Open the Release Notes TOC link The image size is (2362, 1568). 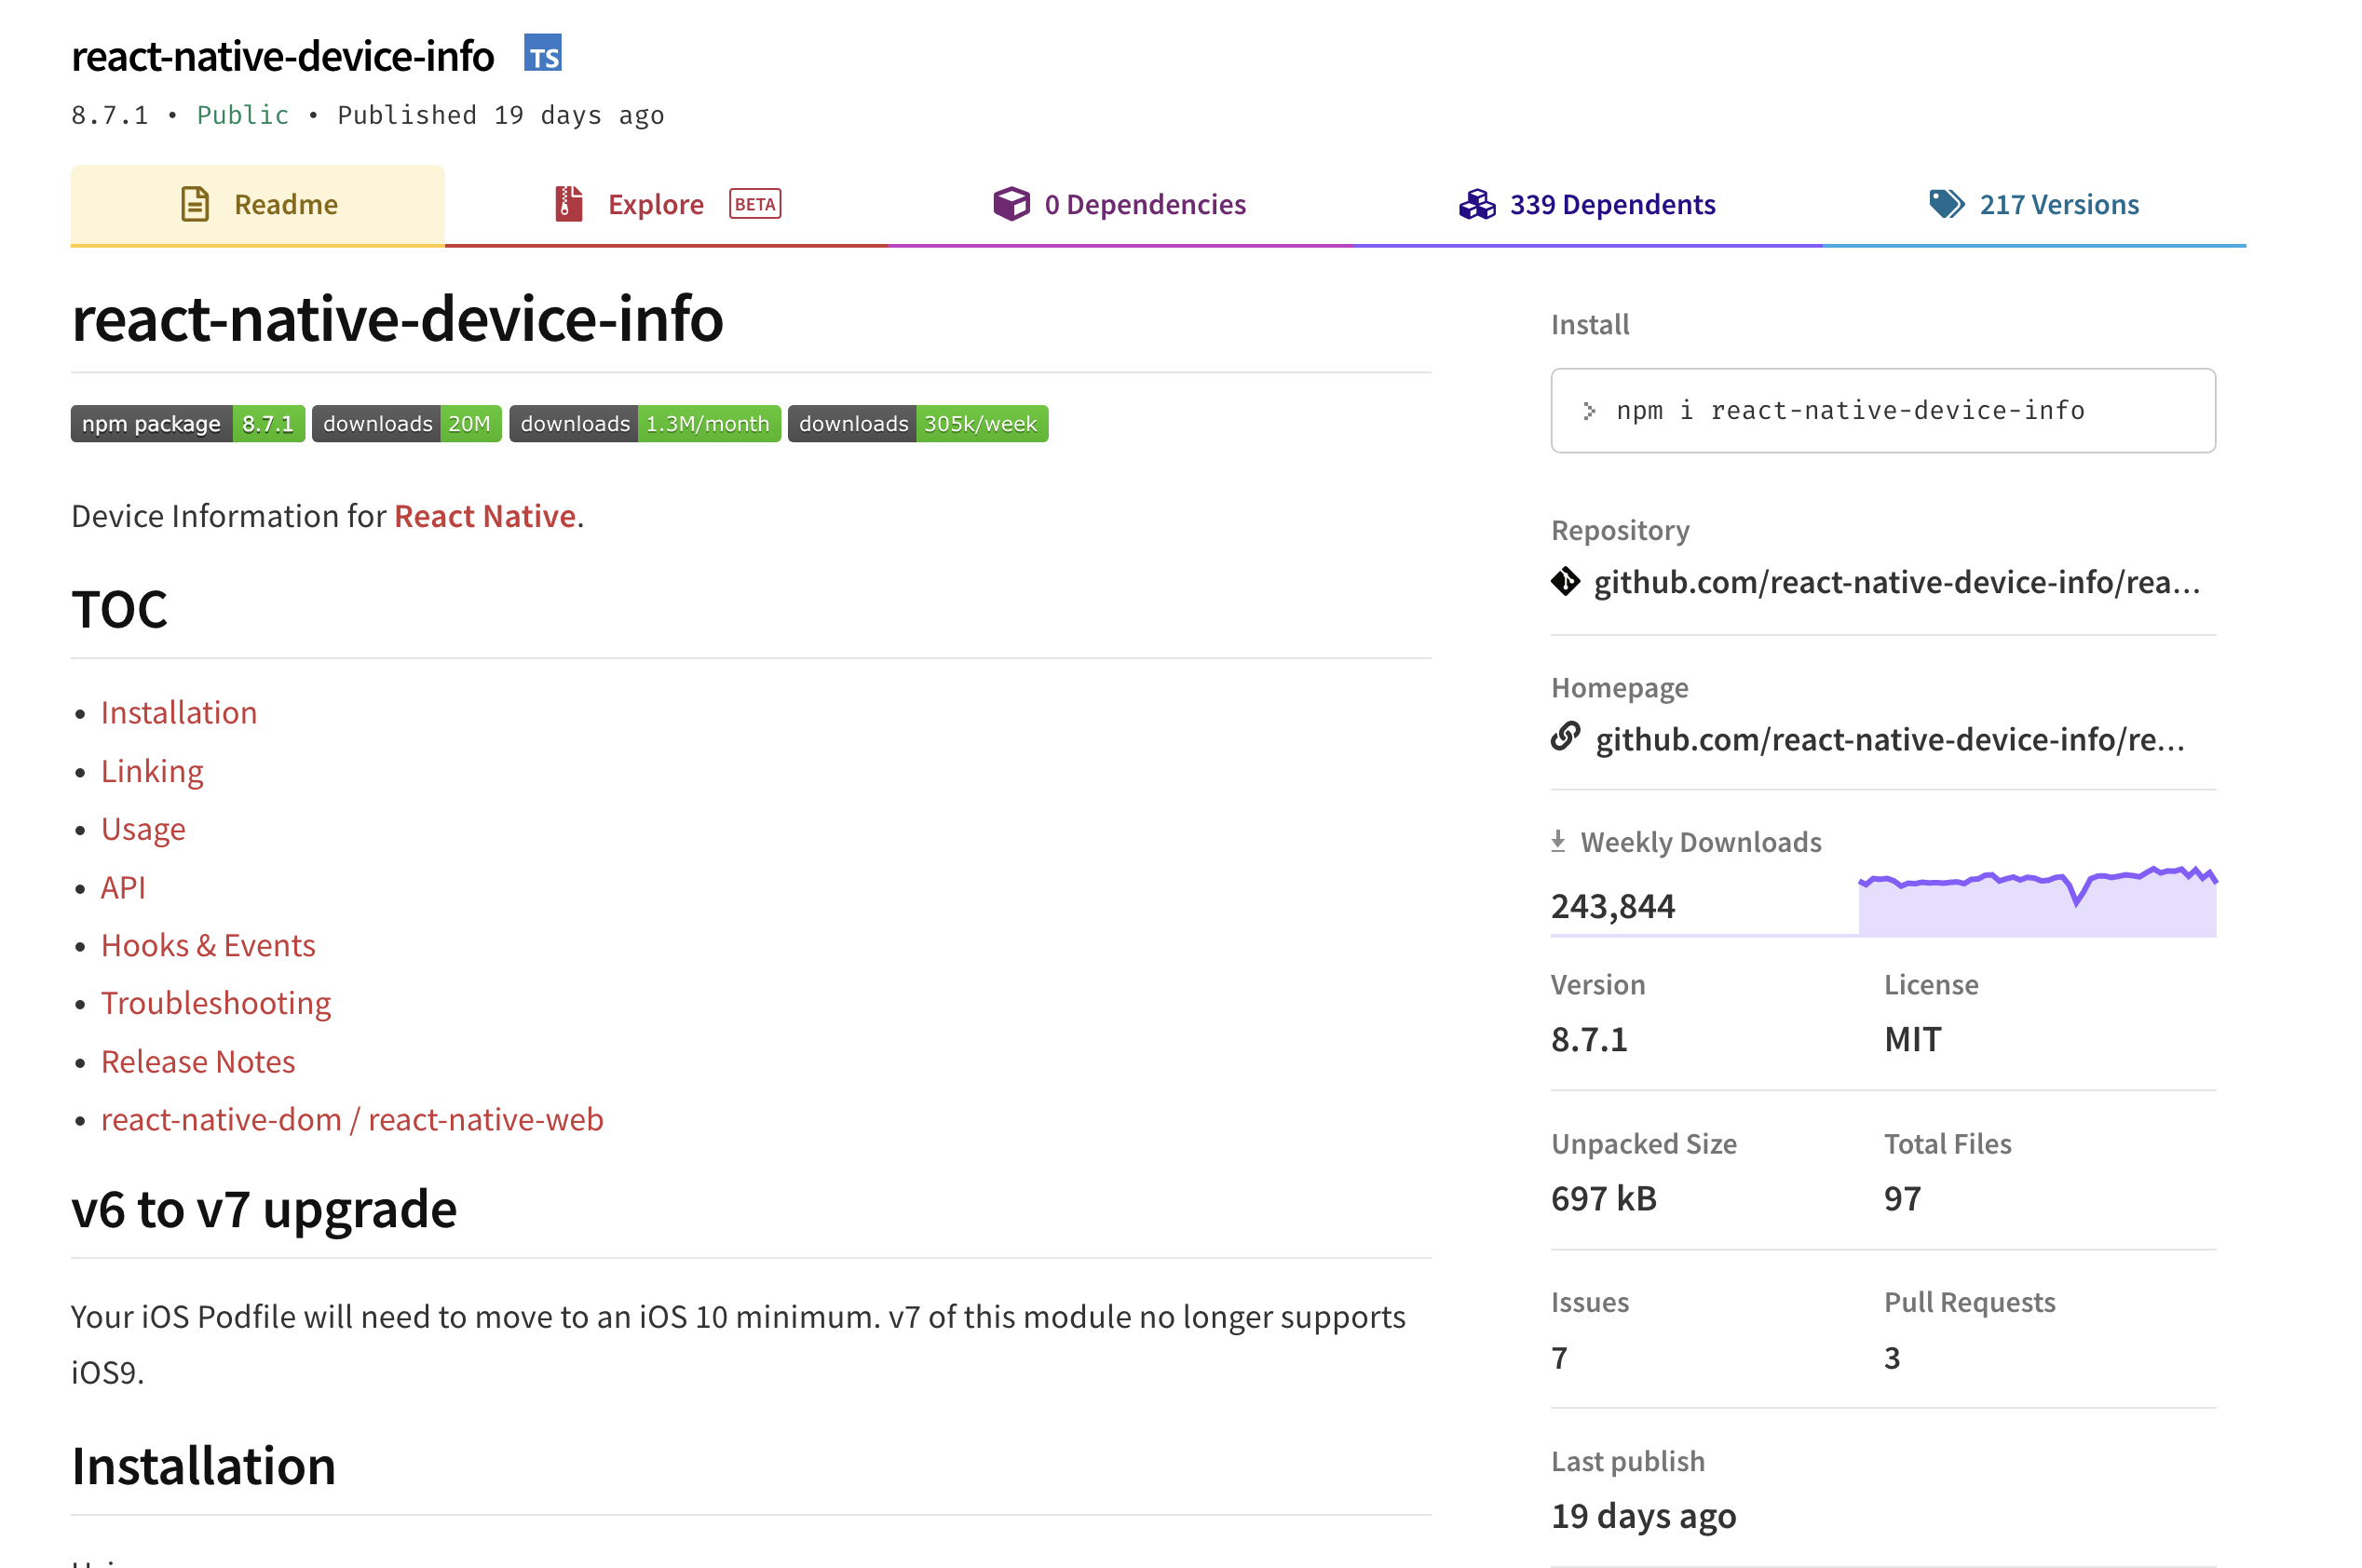point(198,1061)
